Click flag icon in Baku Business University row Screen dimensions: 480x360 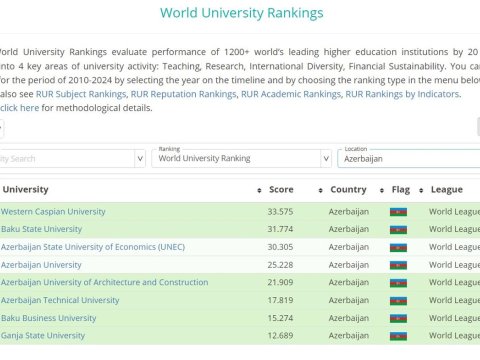click(x=398, y=318)
